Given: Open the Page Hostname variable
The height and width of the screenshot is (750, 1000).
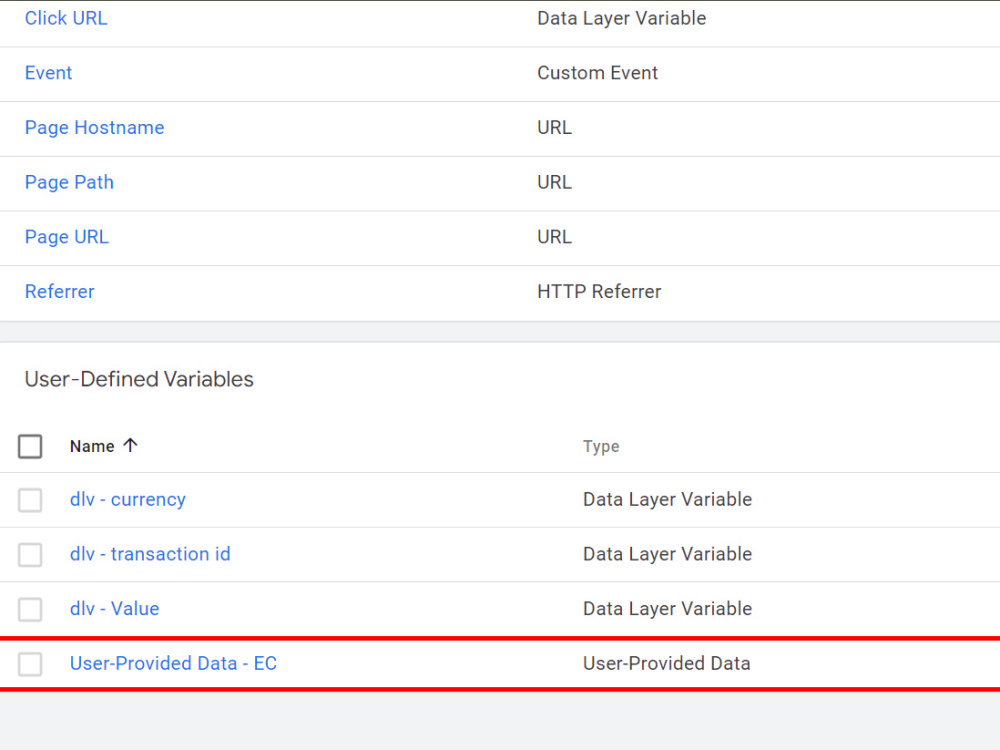Looking at the screenshot, I should click(94, 128).
